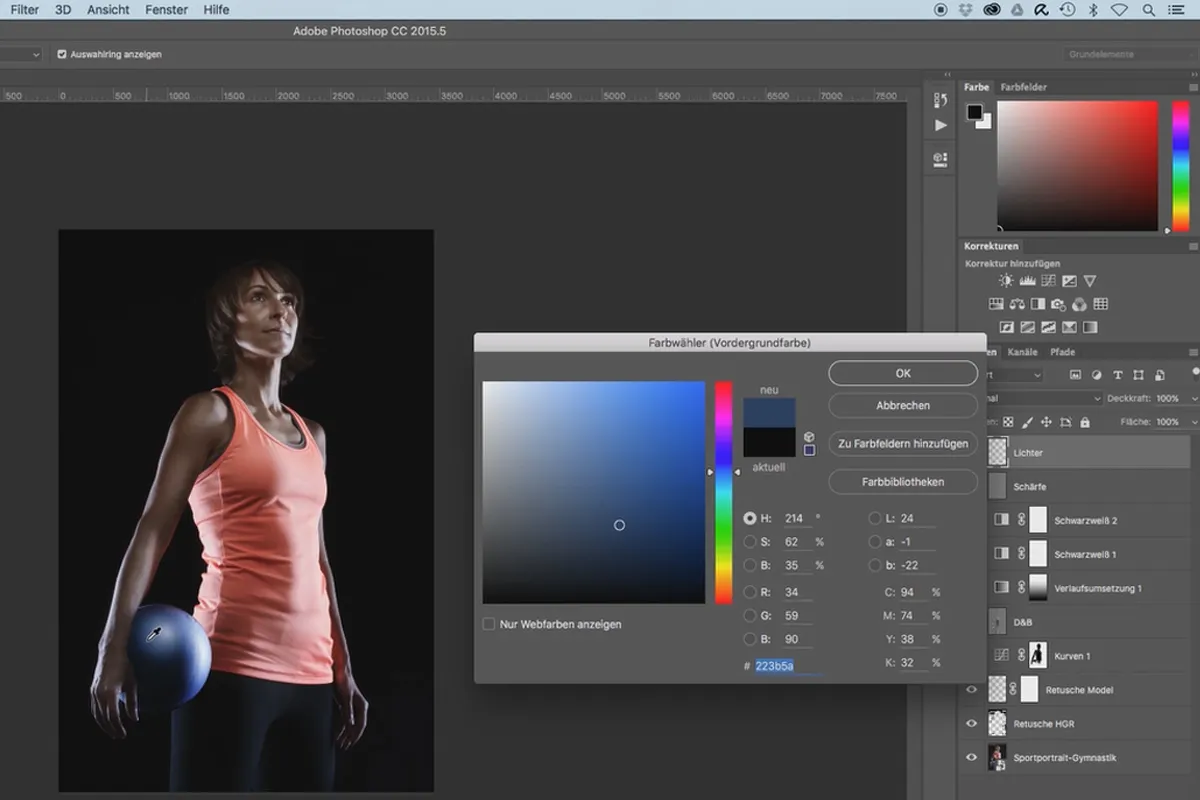Add a Channel Mixer adjustment

click(x=1080, y=304)
